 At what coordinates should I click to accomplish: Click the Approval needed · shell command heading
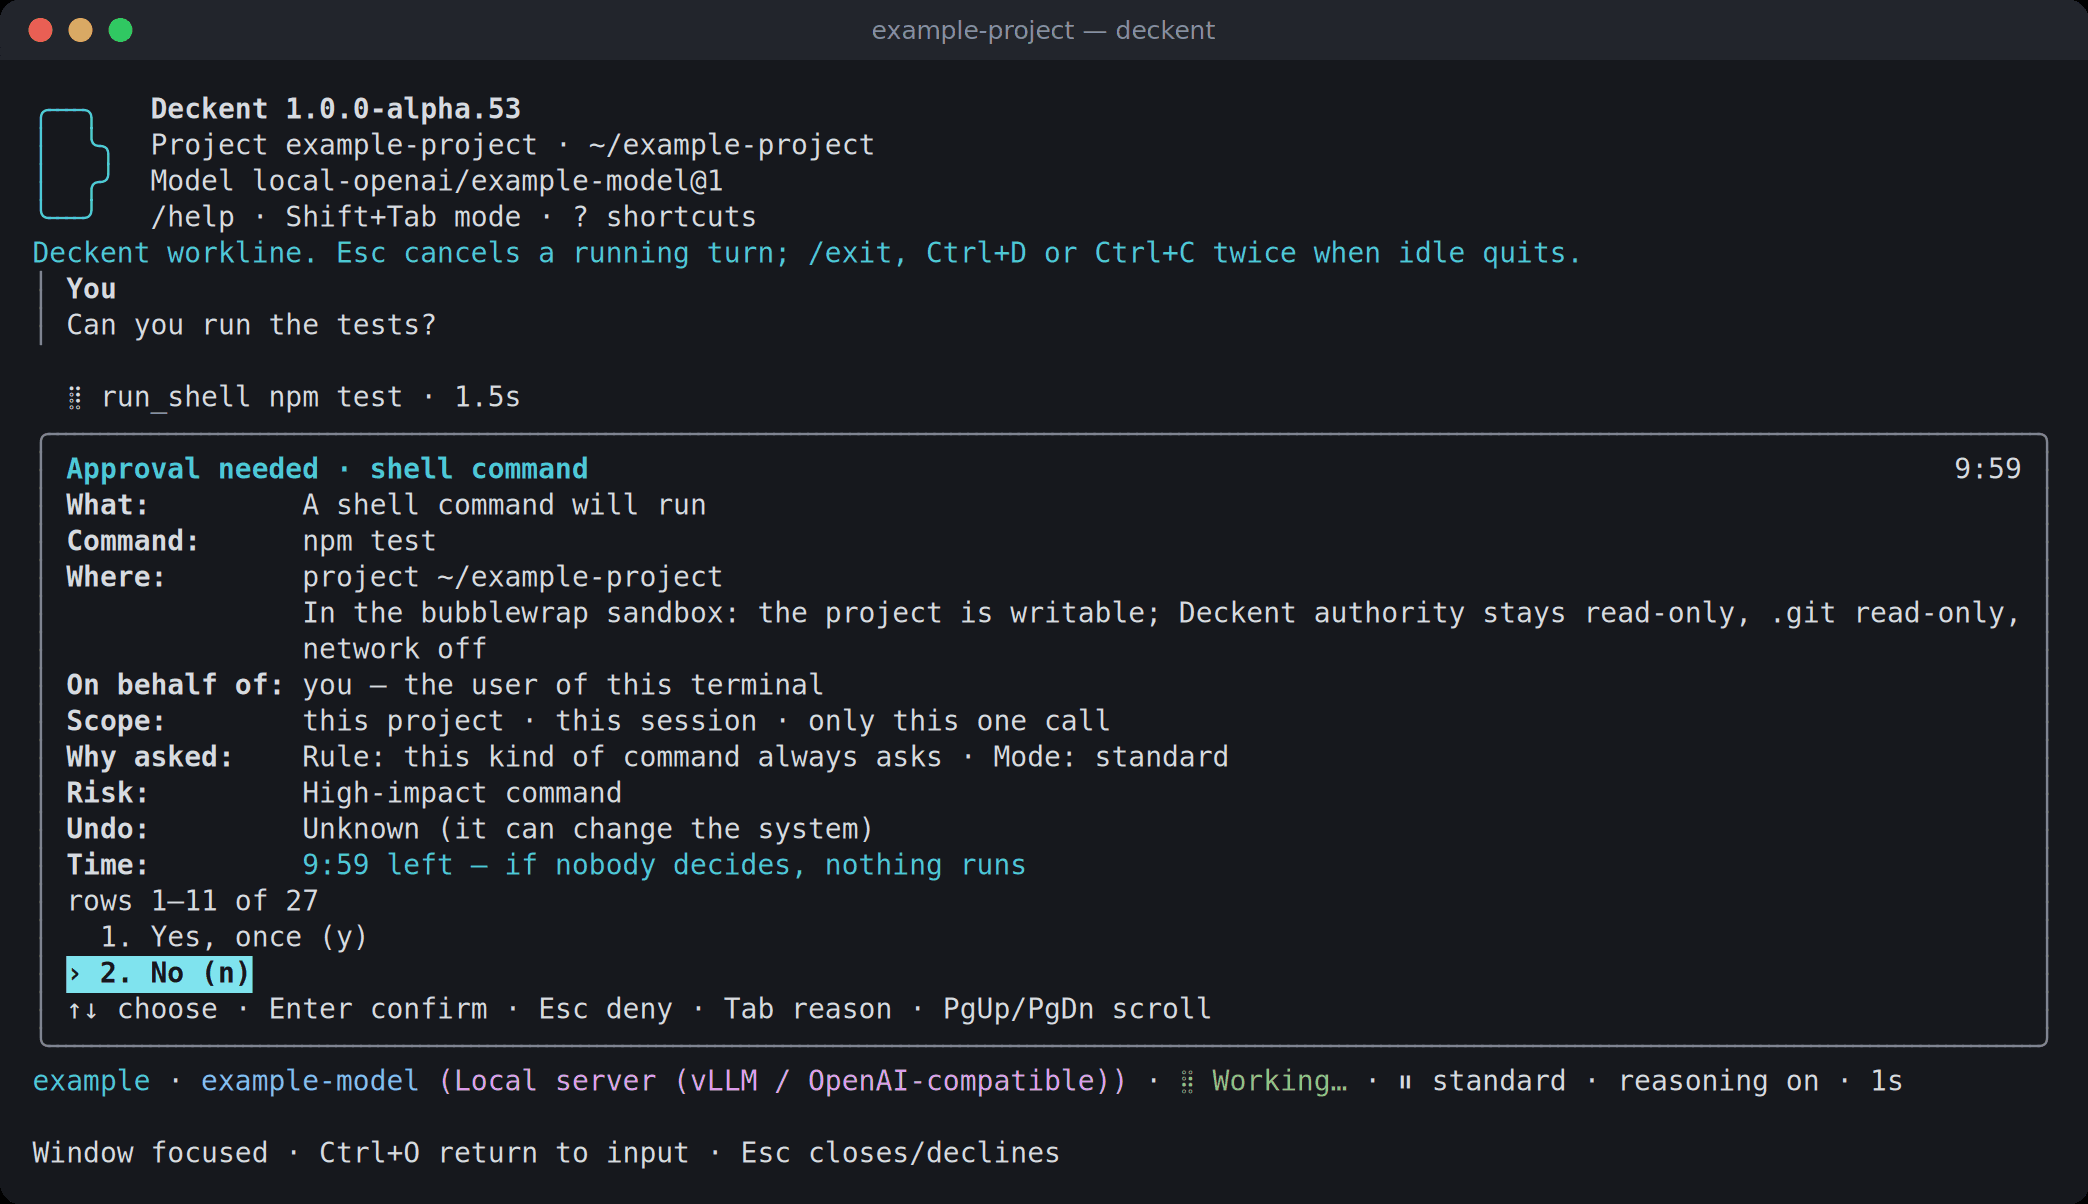tap(327, 469)
